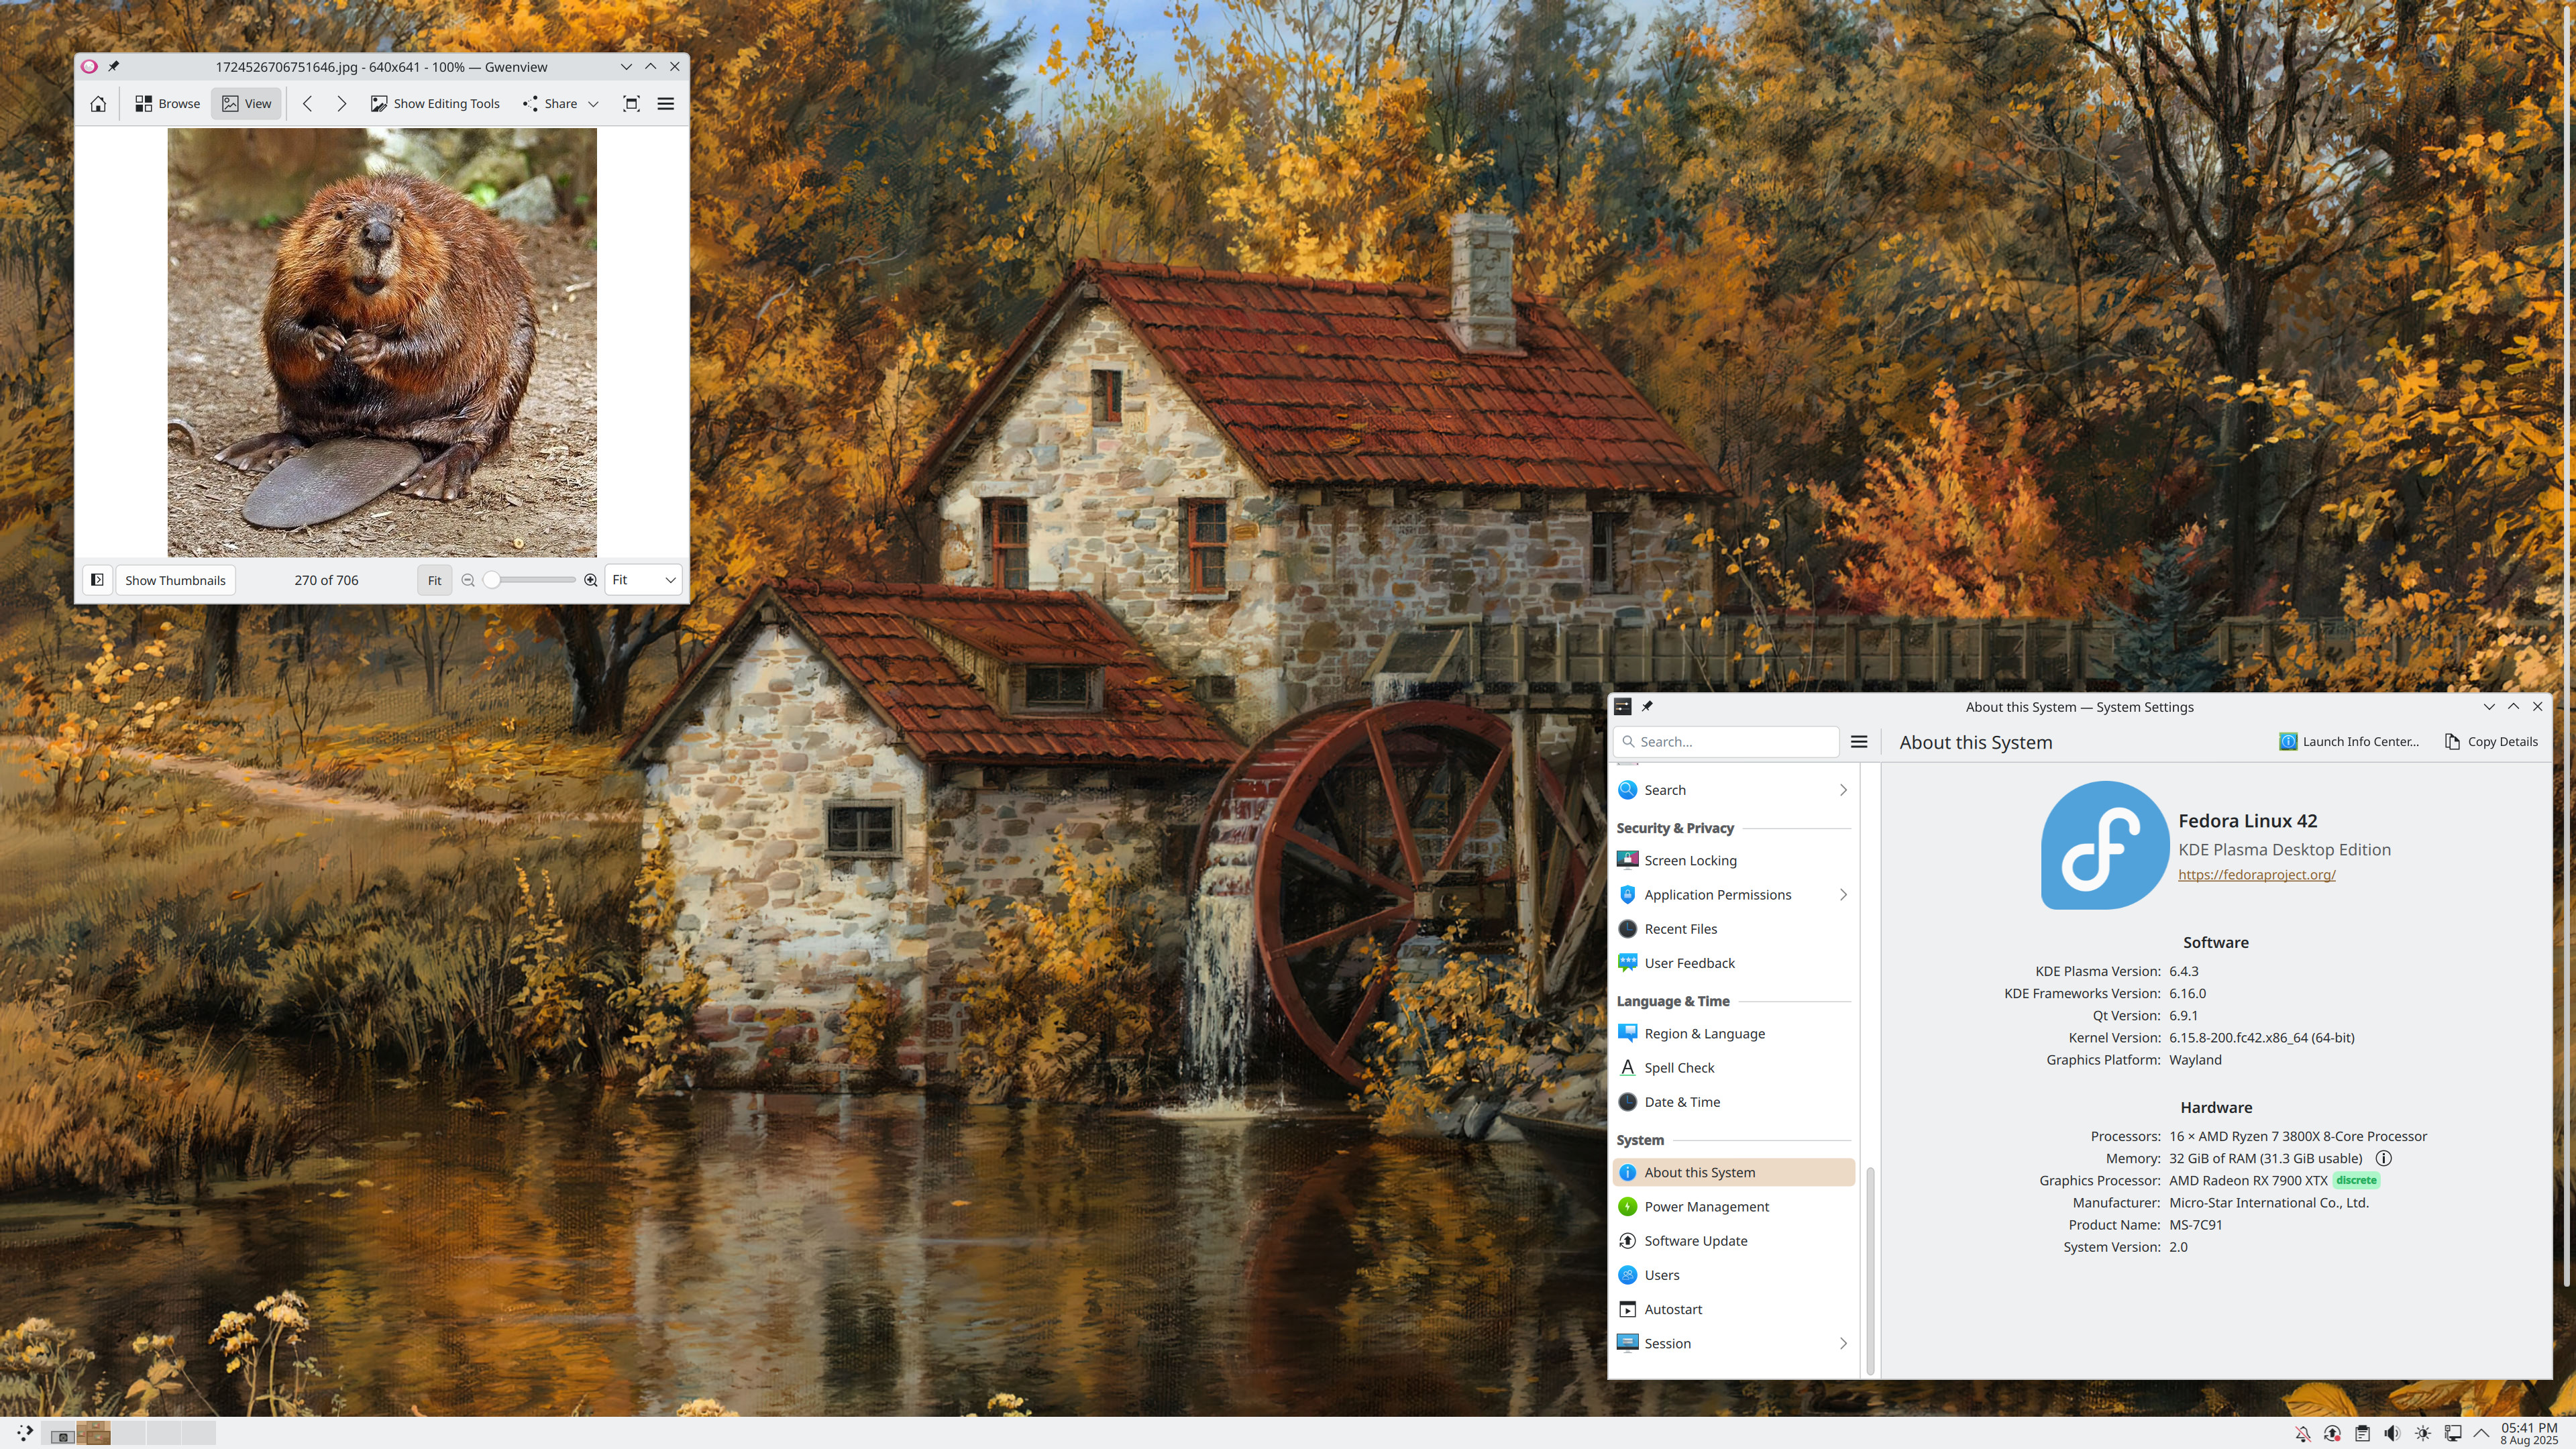Toggle Show Thumbnails bar
The width and height of the screenshot is (2576, 1449).
point(175,580)
